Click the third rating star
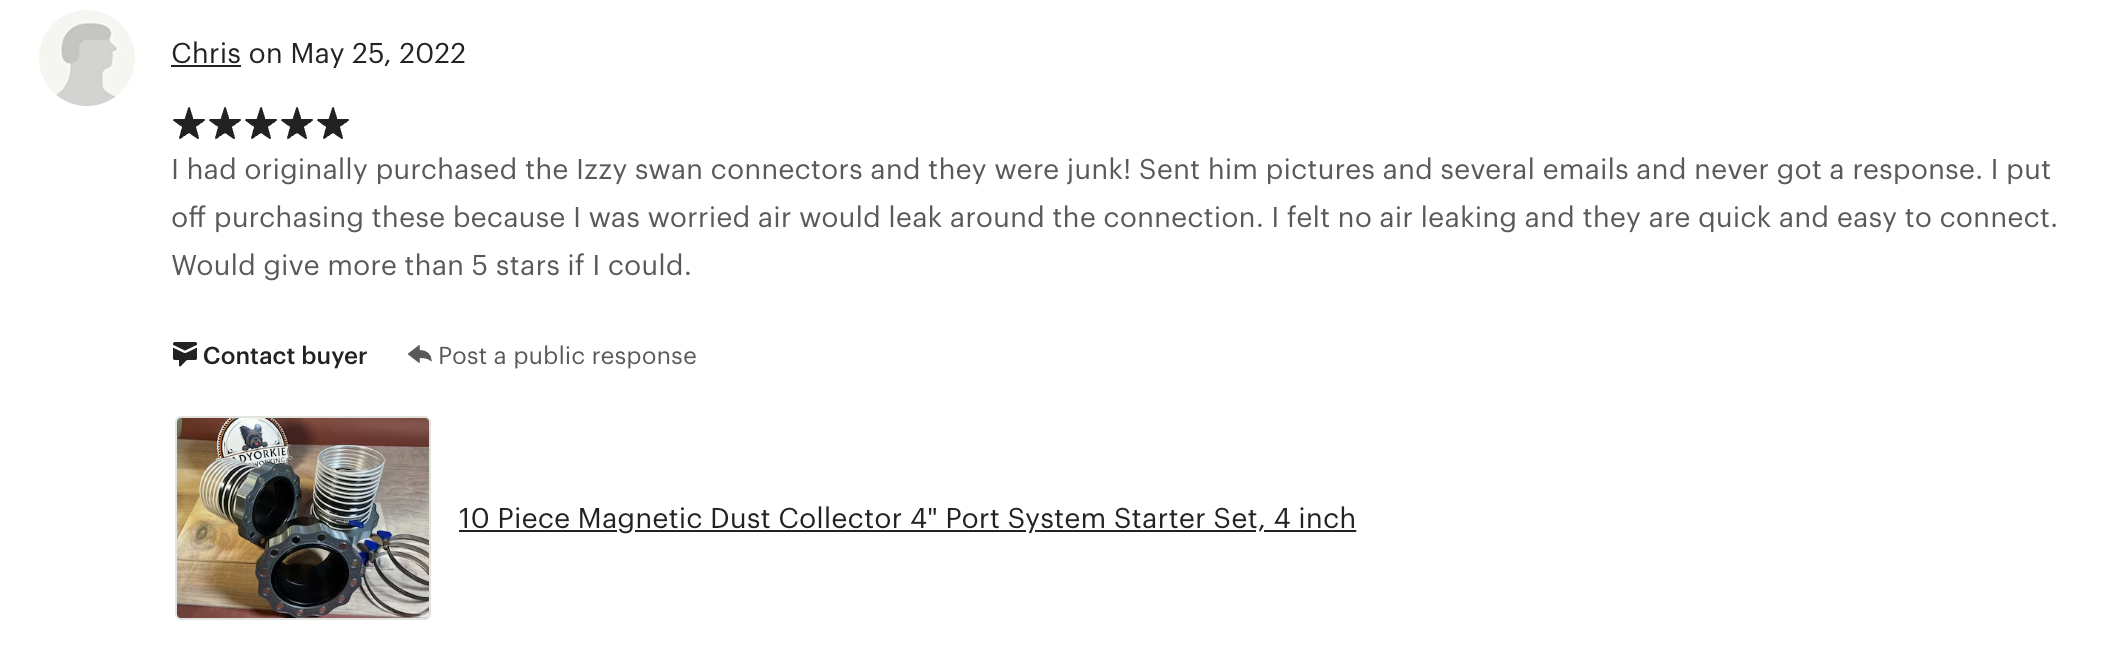Screen dimensions: 2124x668 261,124
